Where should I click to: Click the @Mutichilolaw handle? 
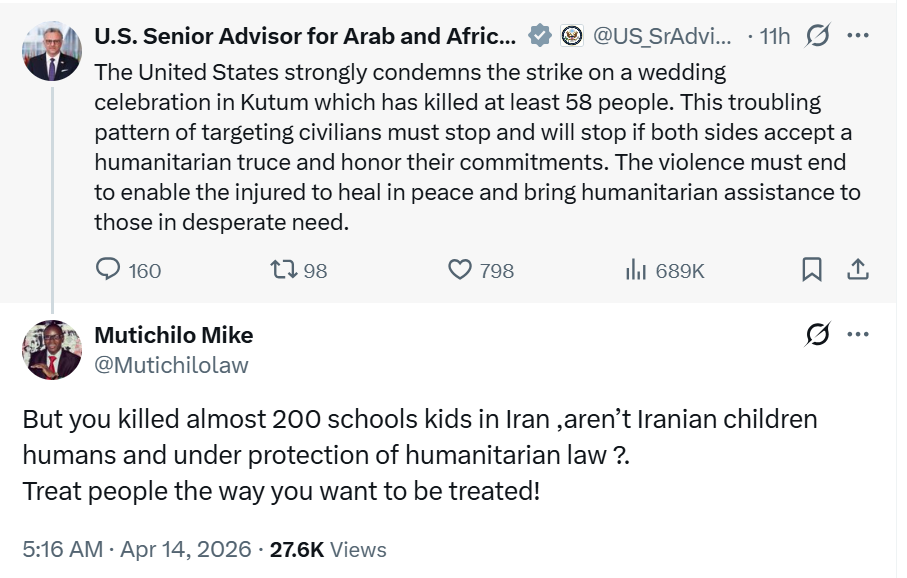click(171, 365)
